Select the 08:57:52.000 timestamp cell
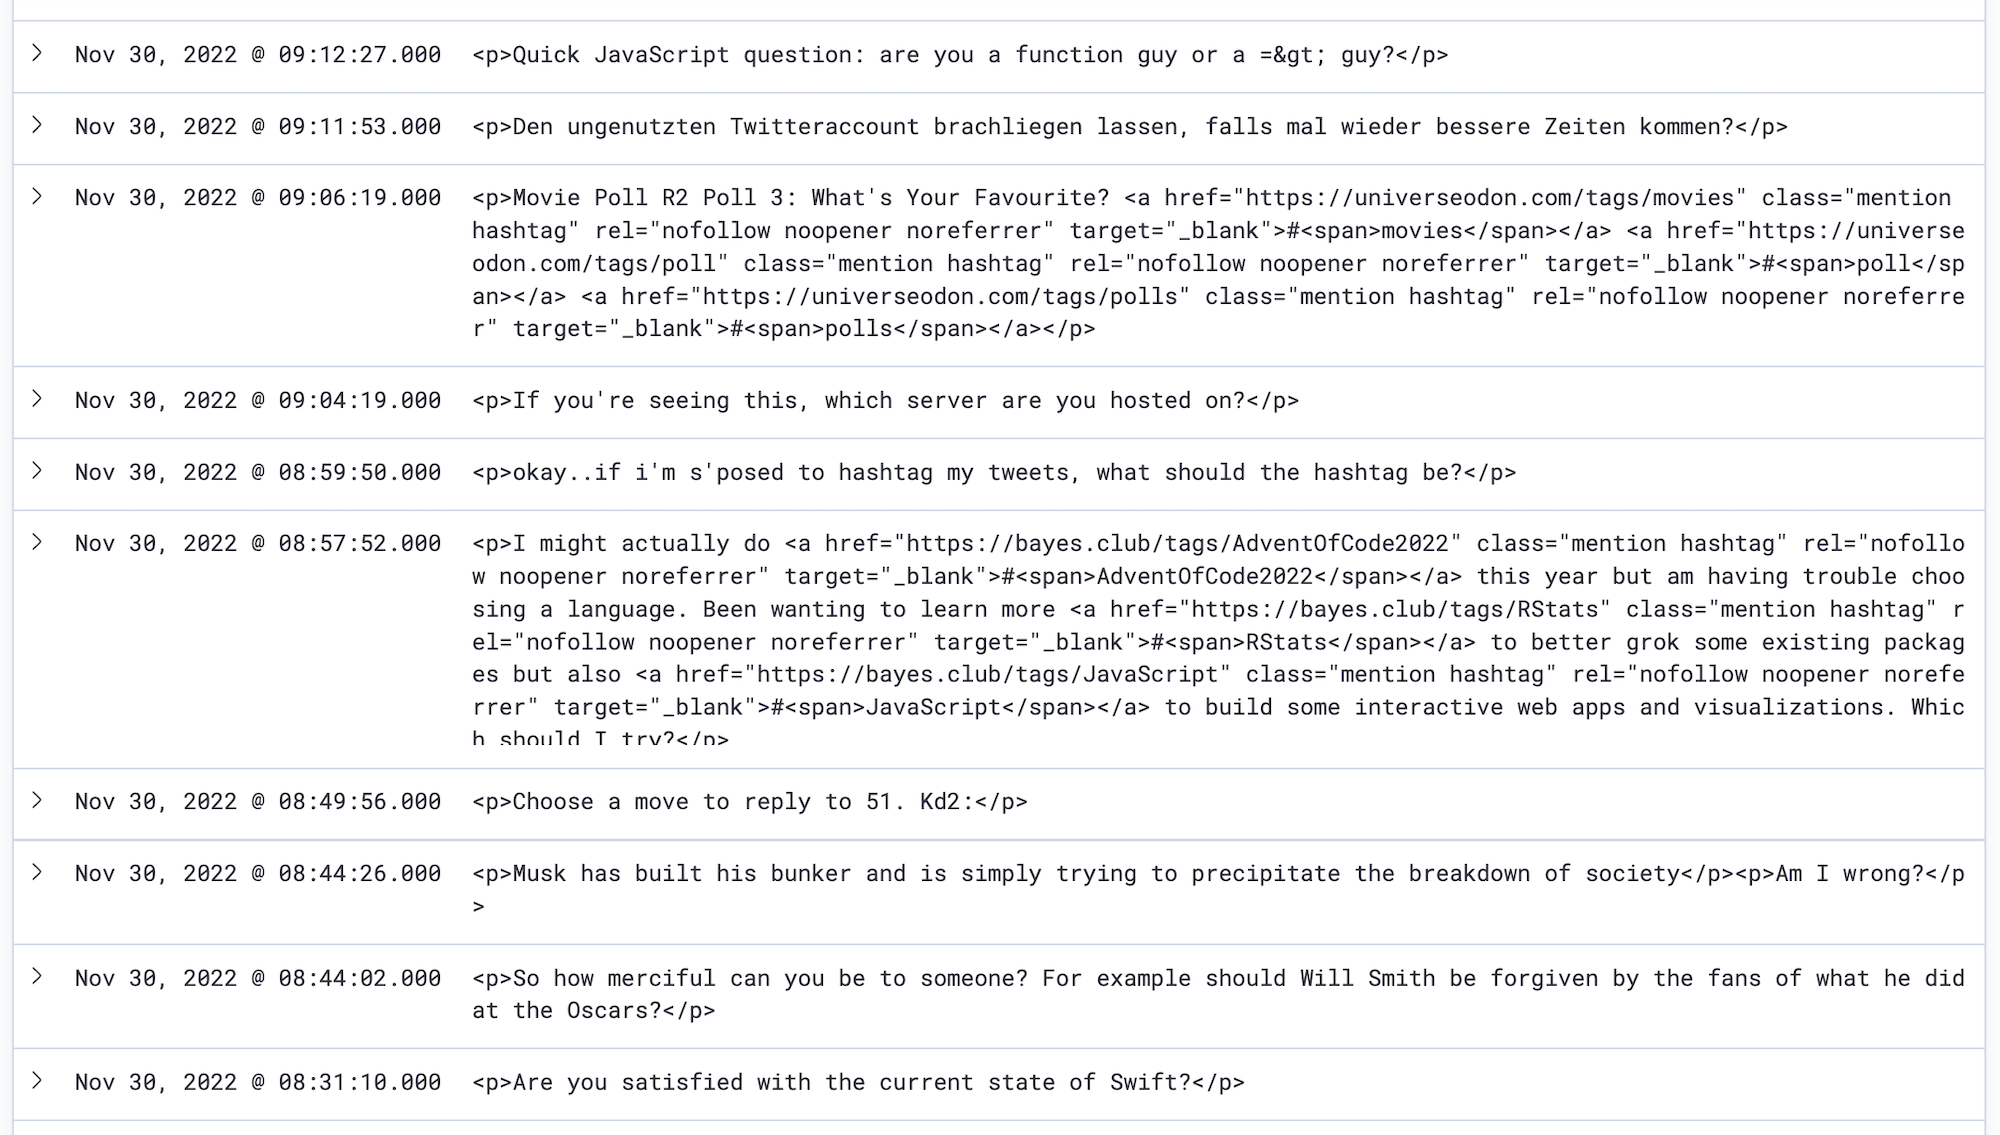 (x=257, y=544)
